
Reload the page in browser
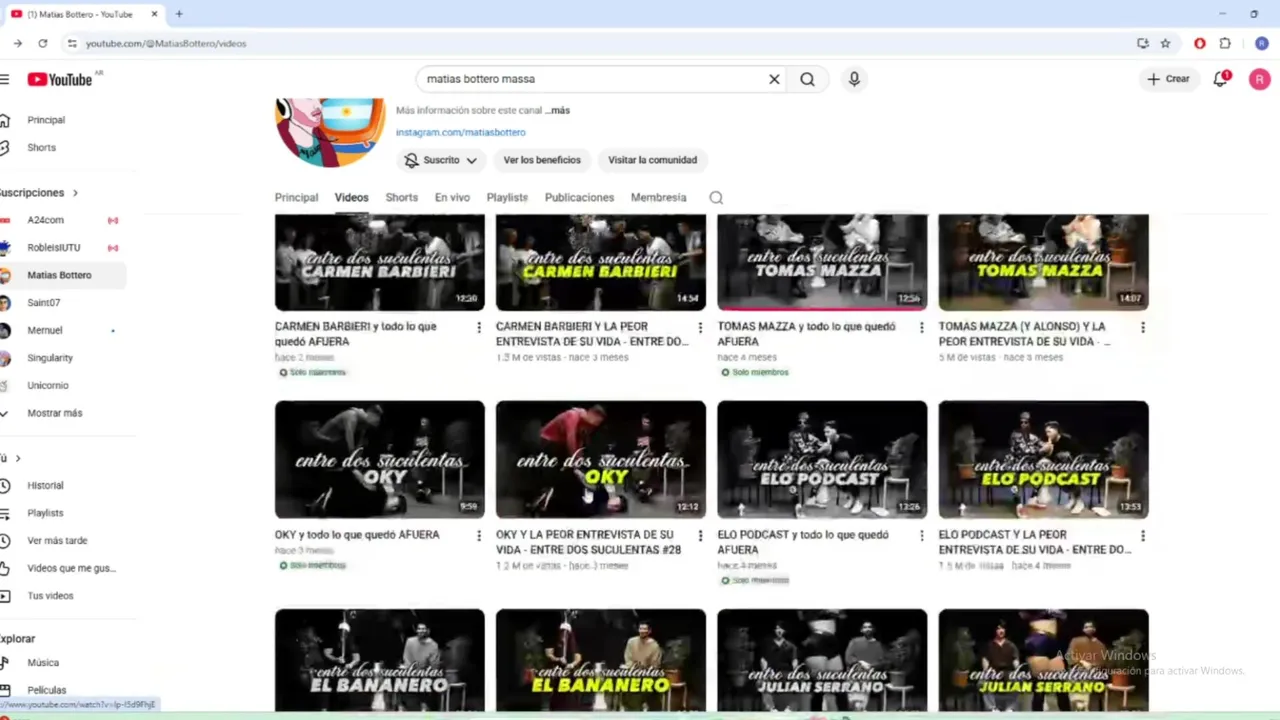[x=42, y=43]
